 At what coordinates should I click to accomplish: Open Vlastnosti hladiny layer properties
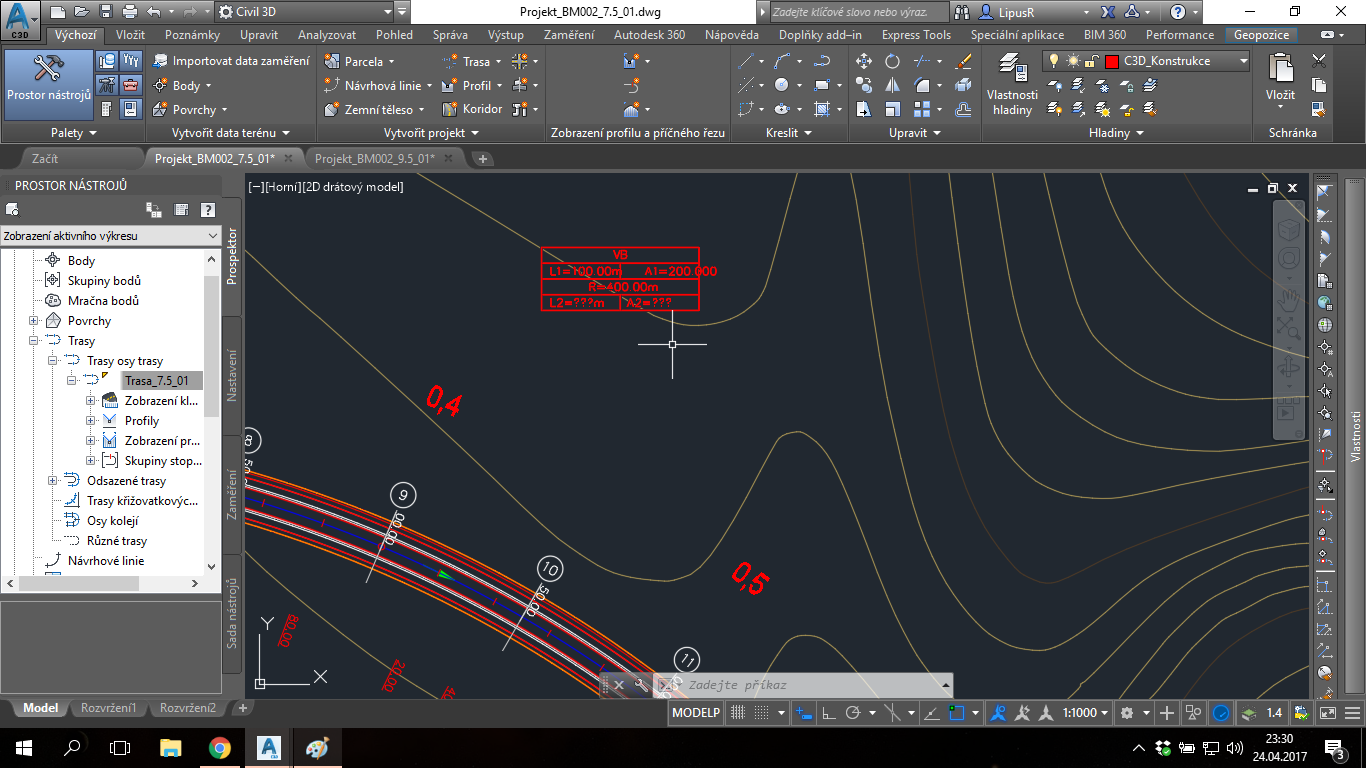pyautogui.click(x=1012, y=84)
